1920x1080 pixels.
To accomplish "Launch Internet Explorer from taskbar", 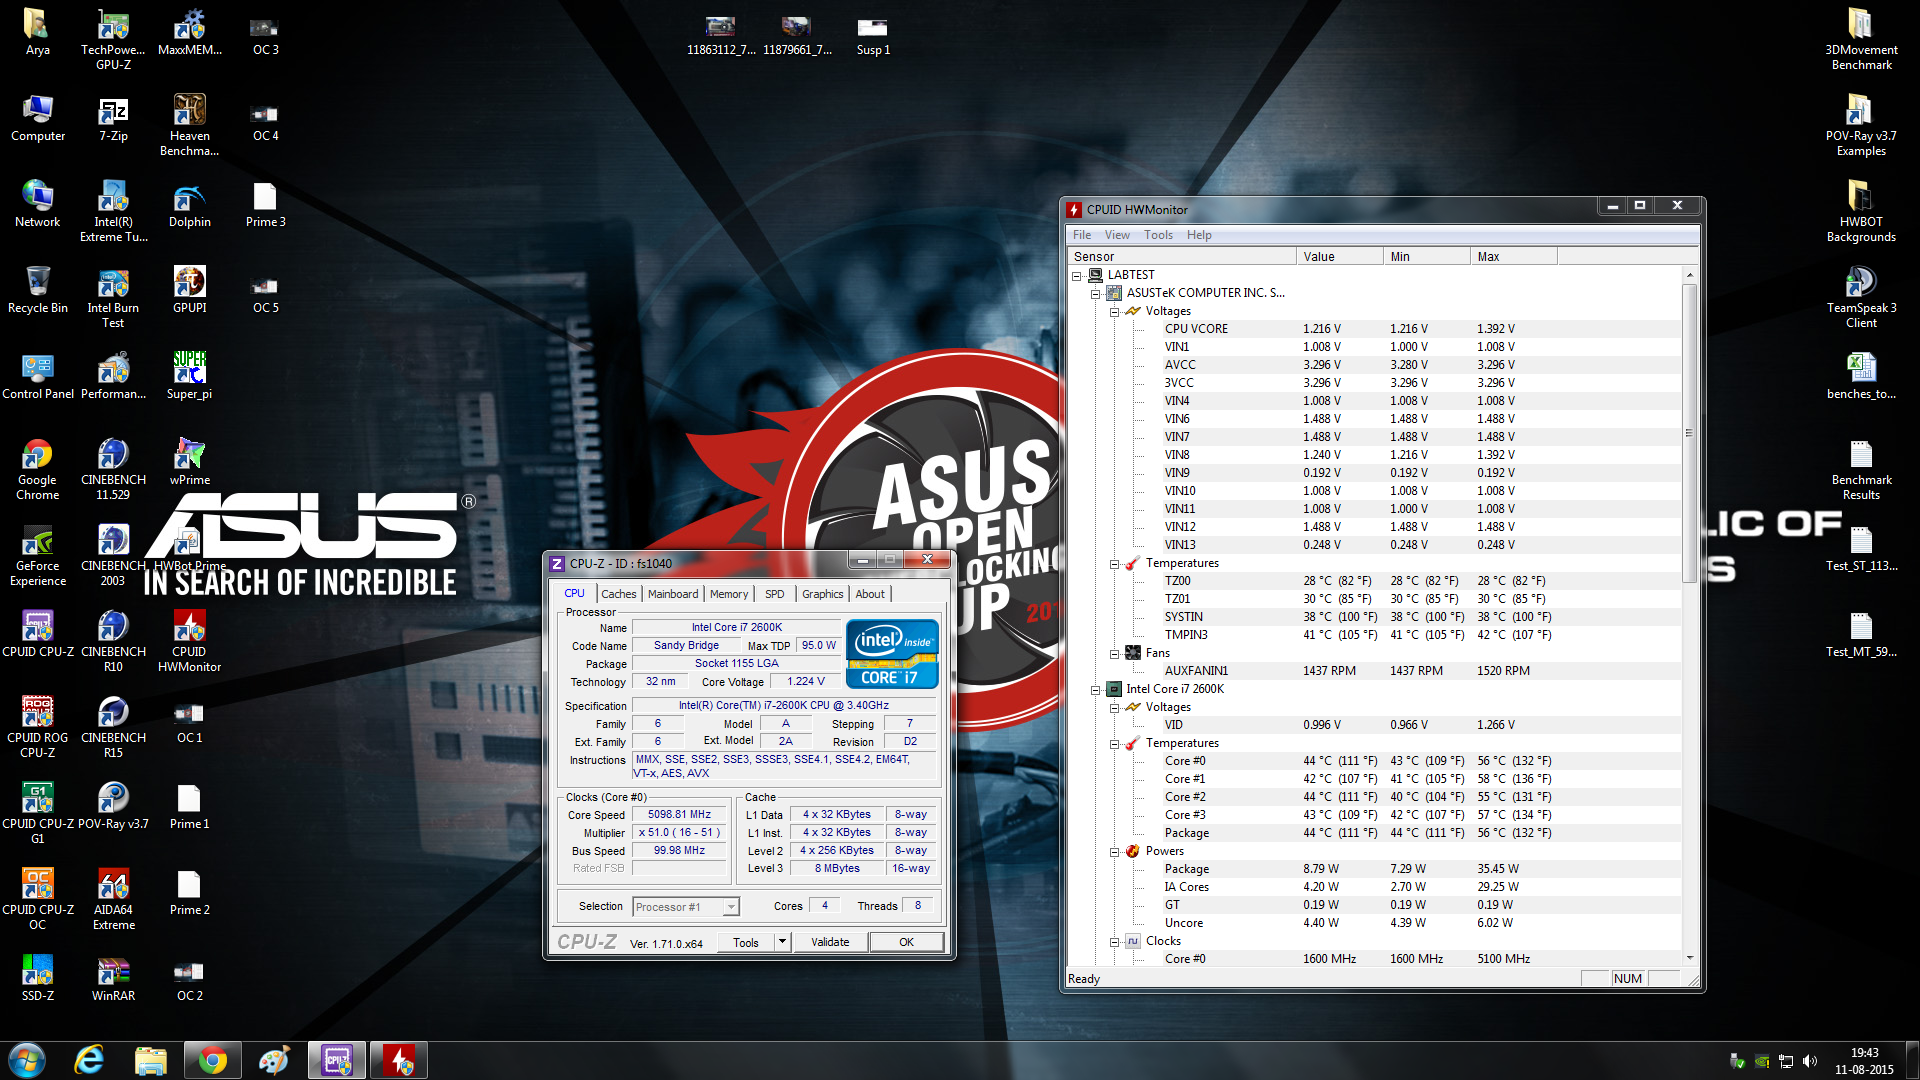I will click(x=89, y=1060).
